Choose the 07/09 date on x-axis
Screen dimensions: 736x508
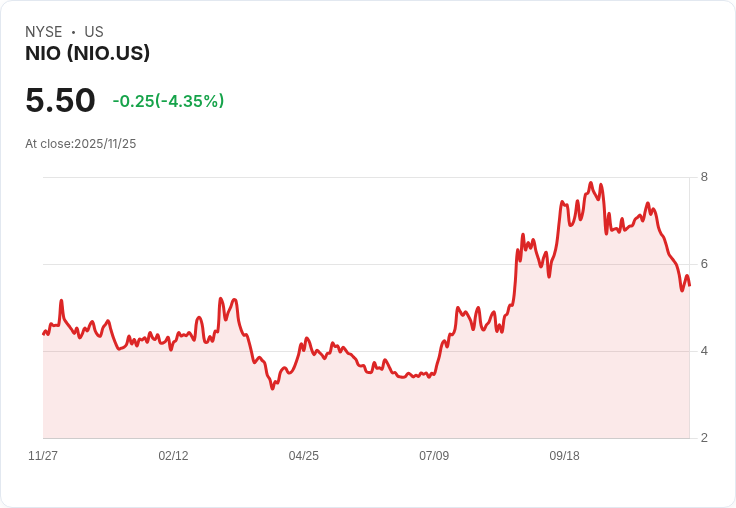[x=434, y=456]
